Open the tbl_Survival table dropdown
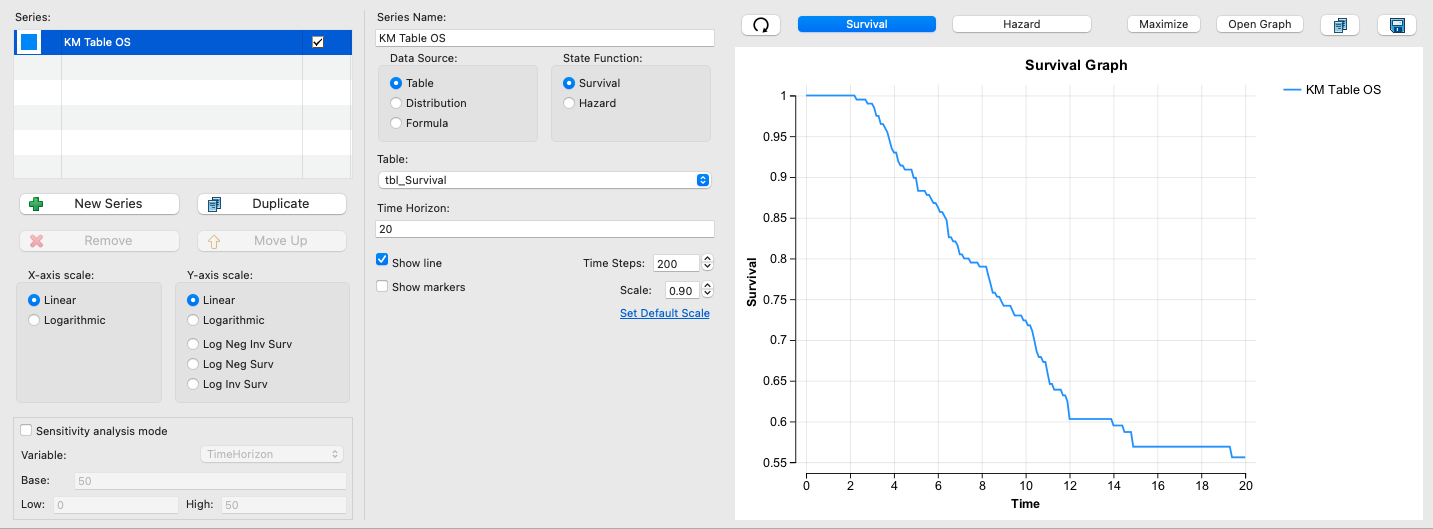The width and height of the screenshot is (1433, 529). [543, 180]
